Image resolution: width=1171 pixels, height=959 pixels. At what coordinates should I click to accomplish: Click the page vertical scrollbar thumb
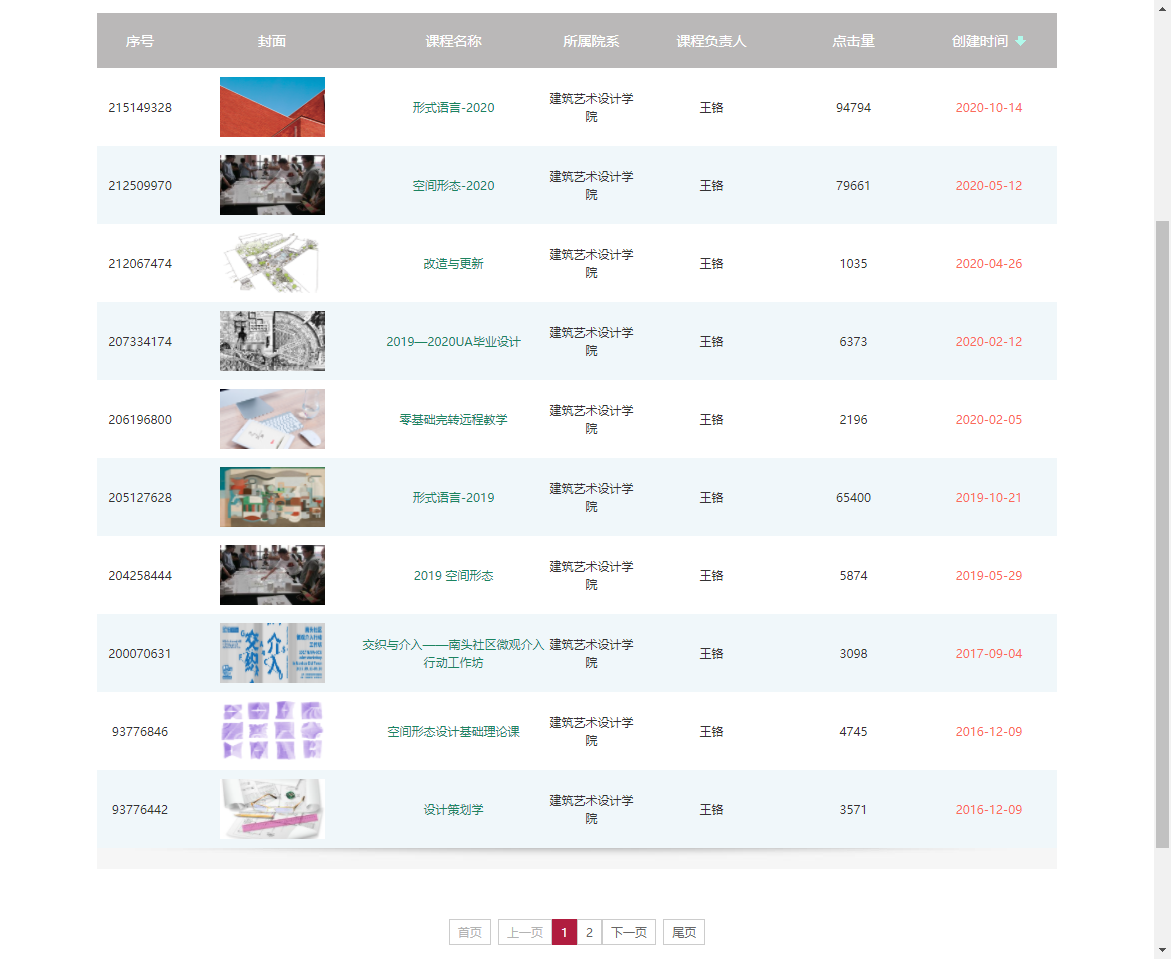(1162, 534)
